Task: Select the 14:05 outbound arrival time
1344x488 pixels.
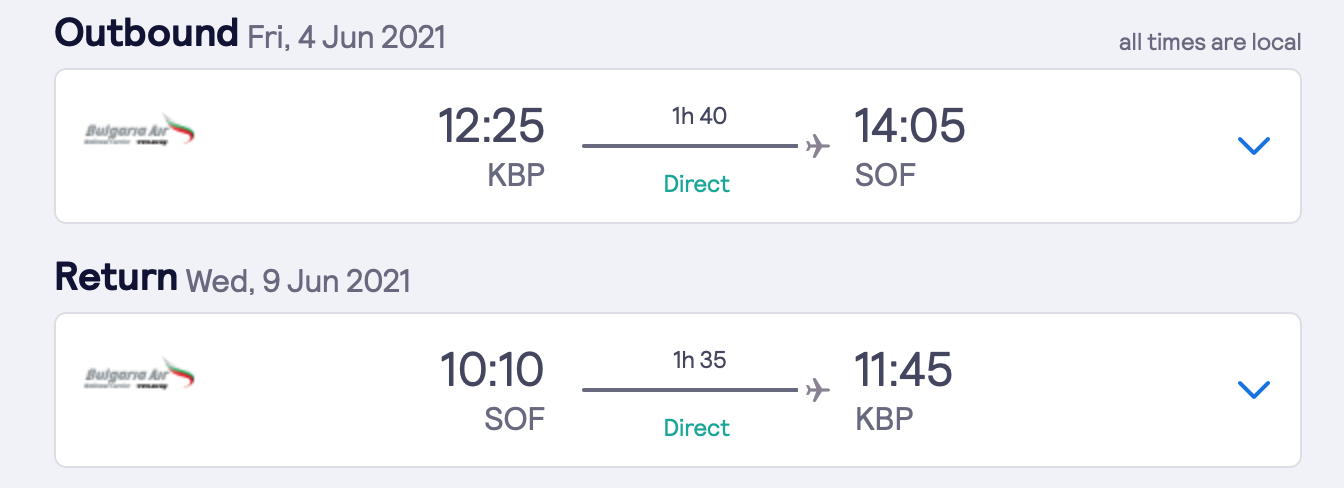Action: click(x=909, y=127)
